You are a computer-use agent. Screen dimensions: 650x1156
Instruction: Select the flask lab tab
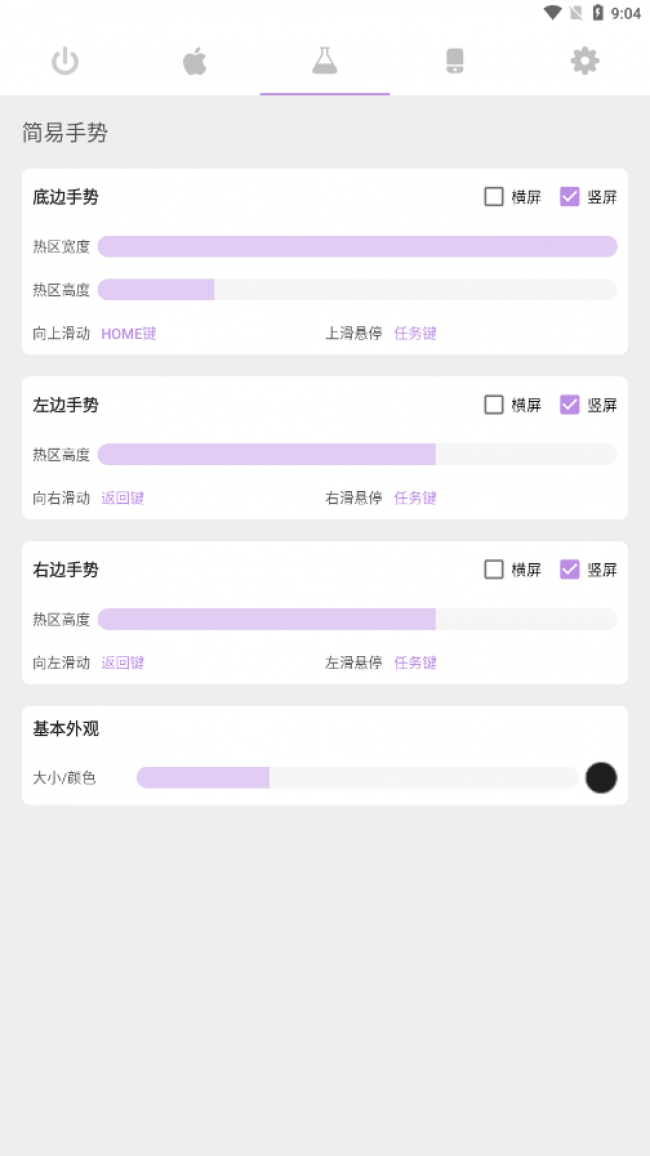325,62
